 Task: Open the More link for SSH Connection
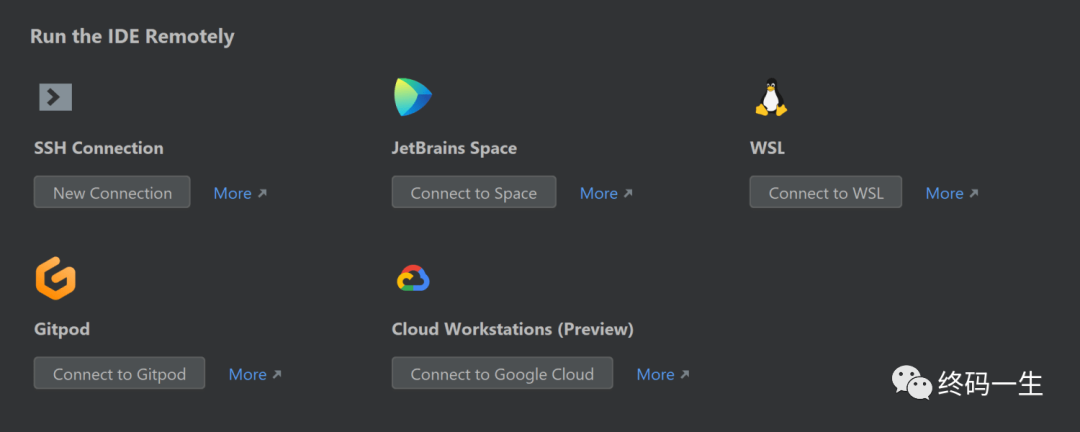click(x=240, y=193)
